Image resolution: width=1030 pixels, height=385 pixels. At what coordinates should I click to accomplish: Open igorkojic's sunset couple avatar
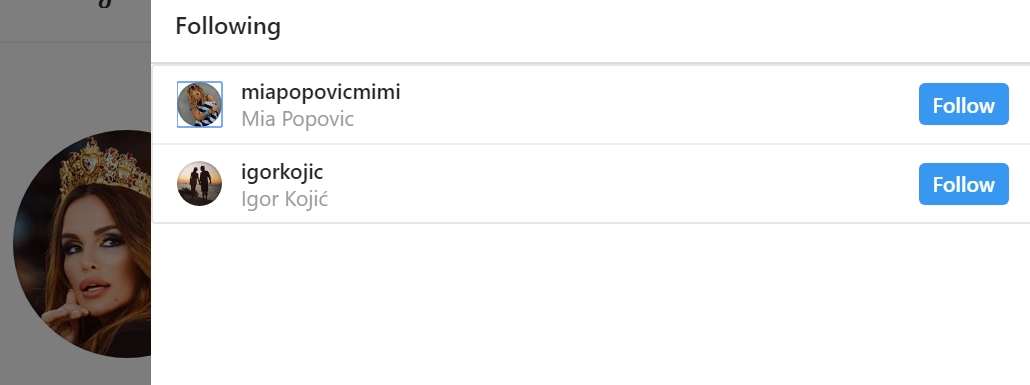pos(200,184)
